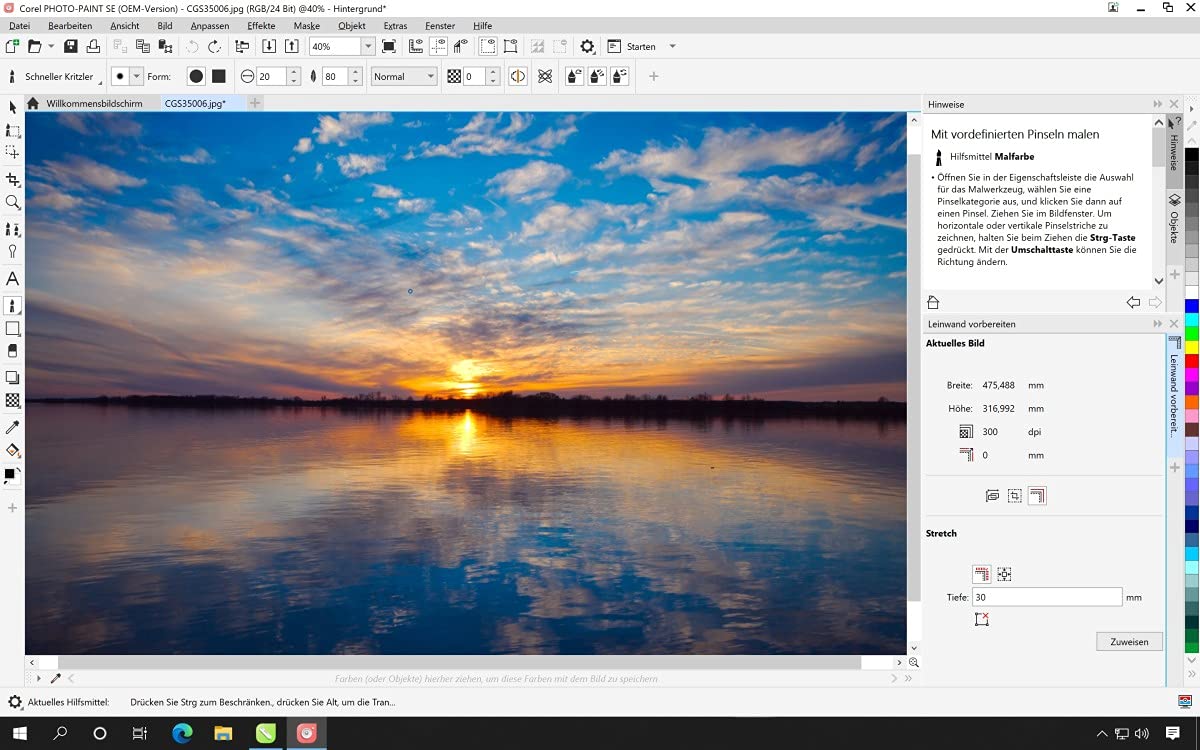
Task: Click the orbits atom icon
Action: [x=545, y=76]
